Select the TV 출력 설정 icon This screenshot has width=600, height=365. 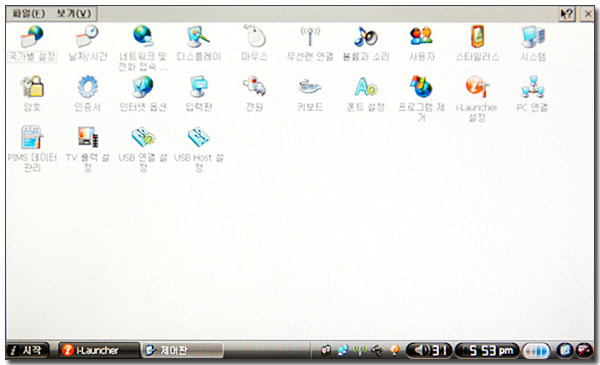click(88, 137)
